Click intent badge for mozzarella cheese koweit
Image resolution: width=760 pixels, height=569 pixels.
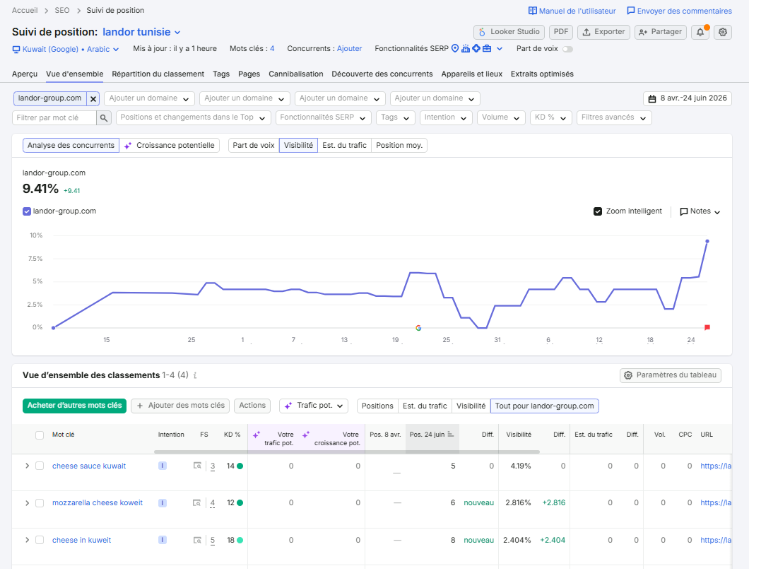coord(162,503)
